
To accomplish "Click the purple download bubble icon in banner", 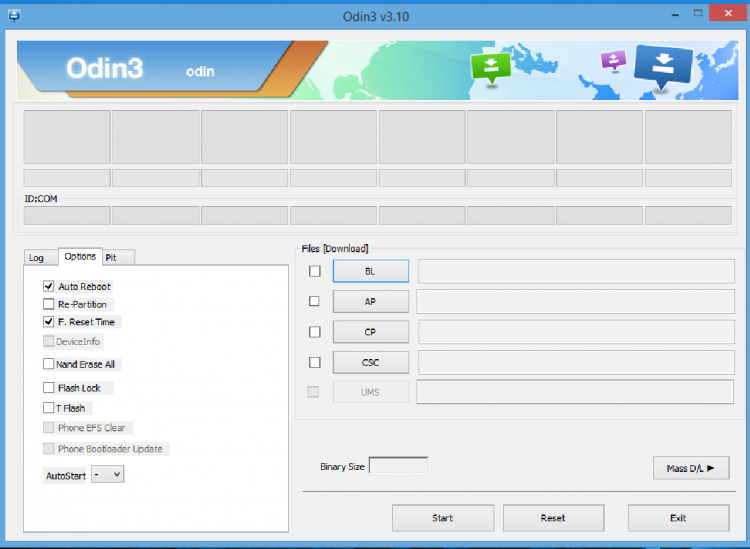I will pyautogui.click(x=614, y=61).
